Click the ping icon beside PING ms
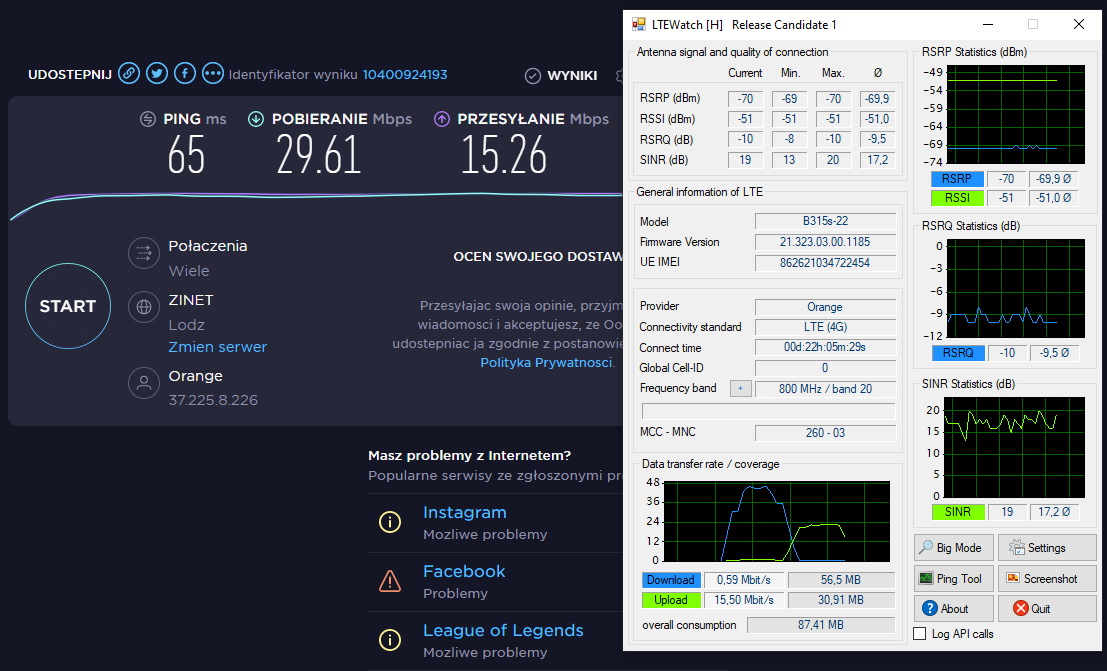1107x671 pixels. point(148,119)
